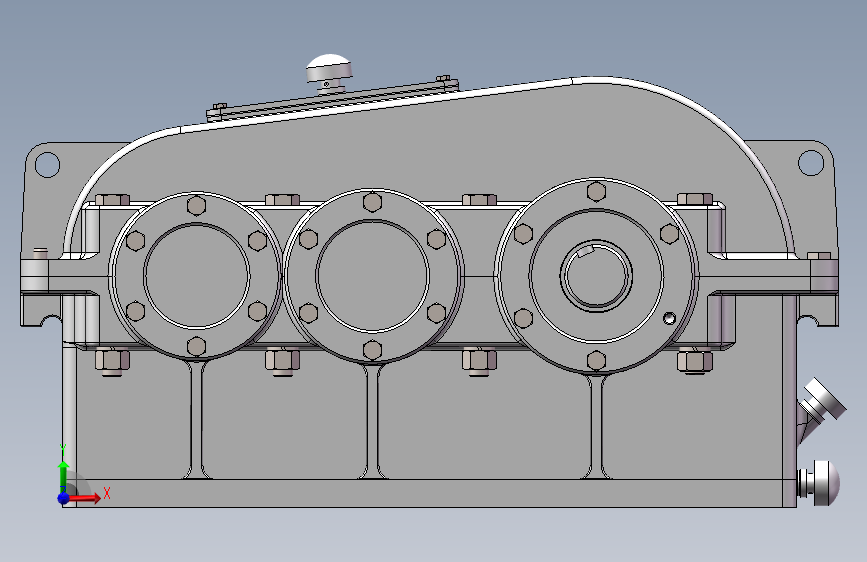Select the support rib below middle bearing cap
Screen dimensions: 867x562
(372, 420)
